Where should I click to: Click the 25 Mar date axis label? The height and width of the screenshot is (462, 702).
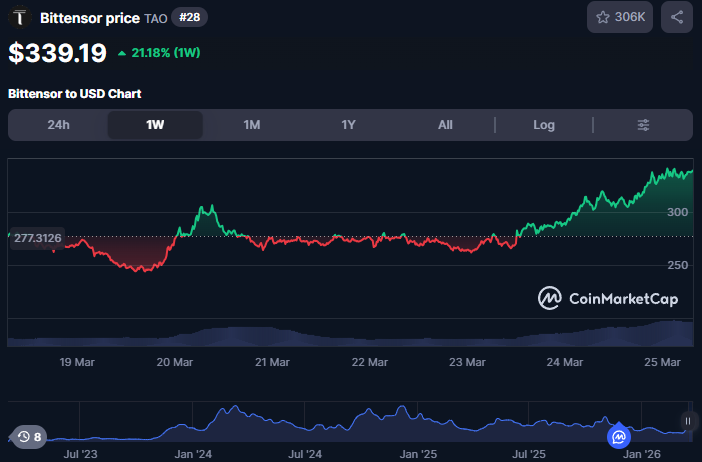[x=662, y=362]
